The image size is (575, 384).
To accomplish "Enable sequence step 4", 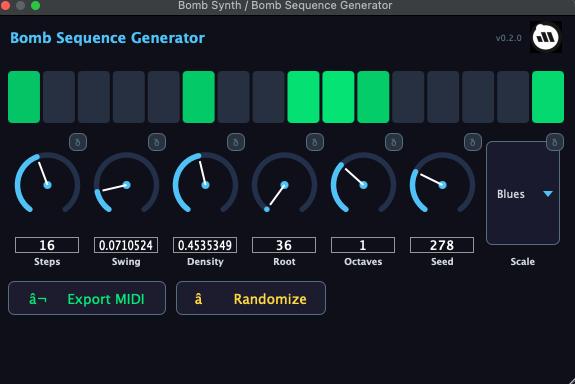I will (x=129, y=97).
